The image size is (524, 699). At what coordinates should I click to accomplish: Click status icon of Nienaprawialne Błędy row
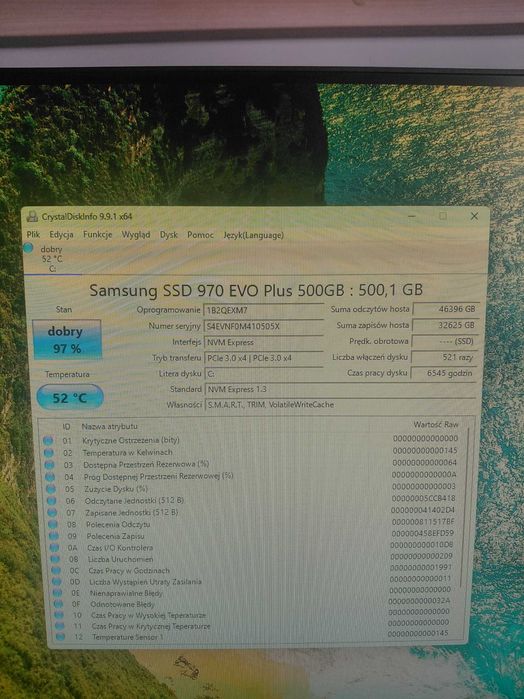[58, 593]
